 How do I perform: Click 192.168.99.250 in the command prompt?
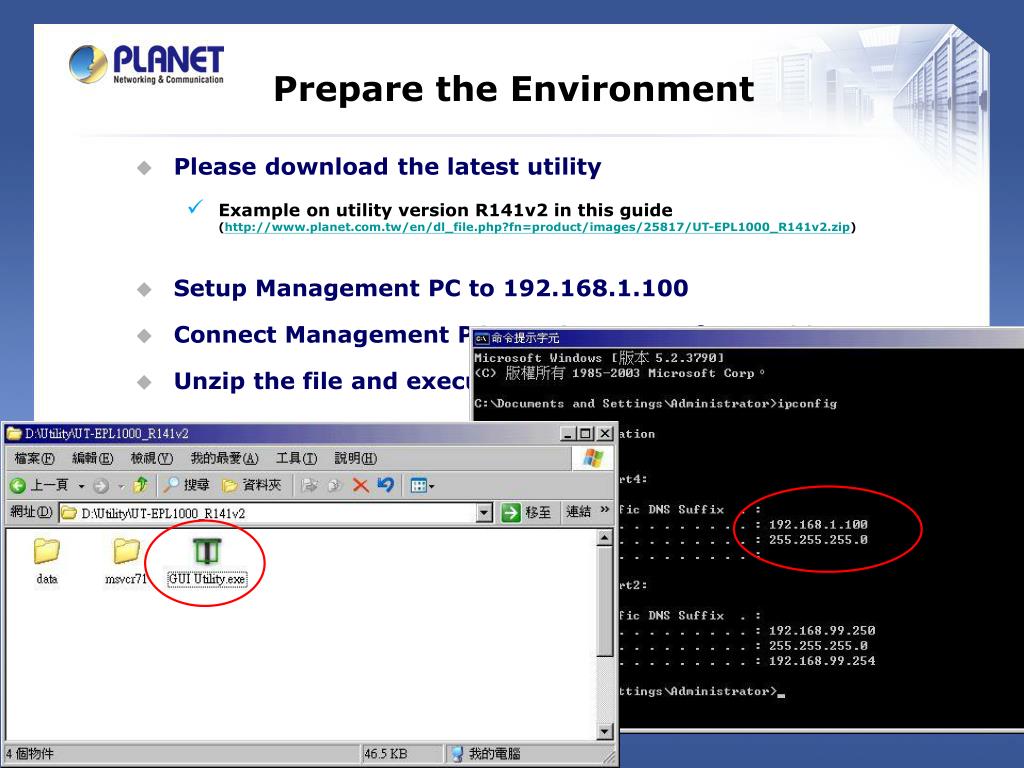[822, 631]
